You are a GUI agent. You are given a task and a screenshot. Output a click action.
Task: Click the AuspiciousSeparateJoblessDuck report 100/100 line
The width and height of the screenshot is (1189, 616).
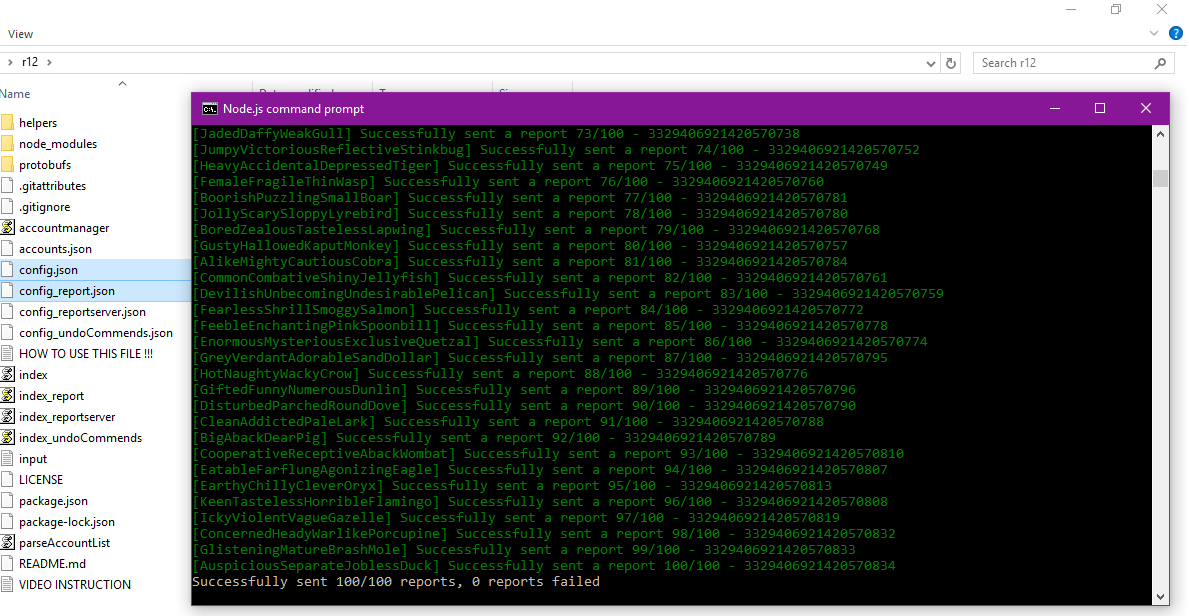543,565
